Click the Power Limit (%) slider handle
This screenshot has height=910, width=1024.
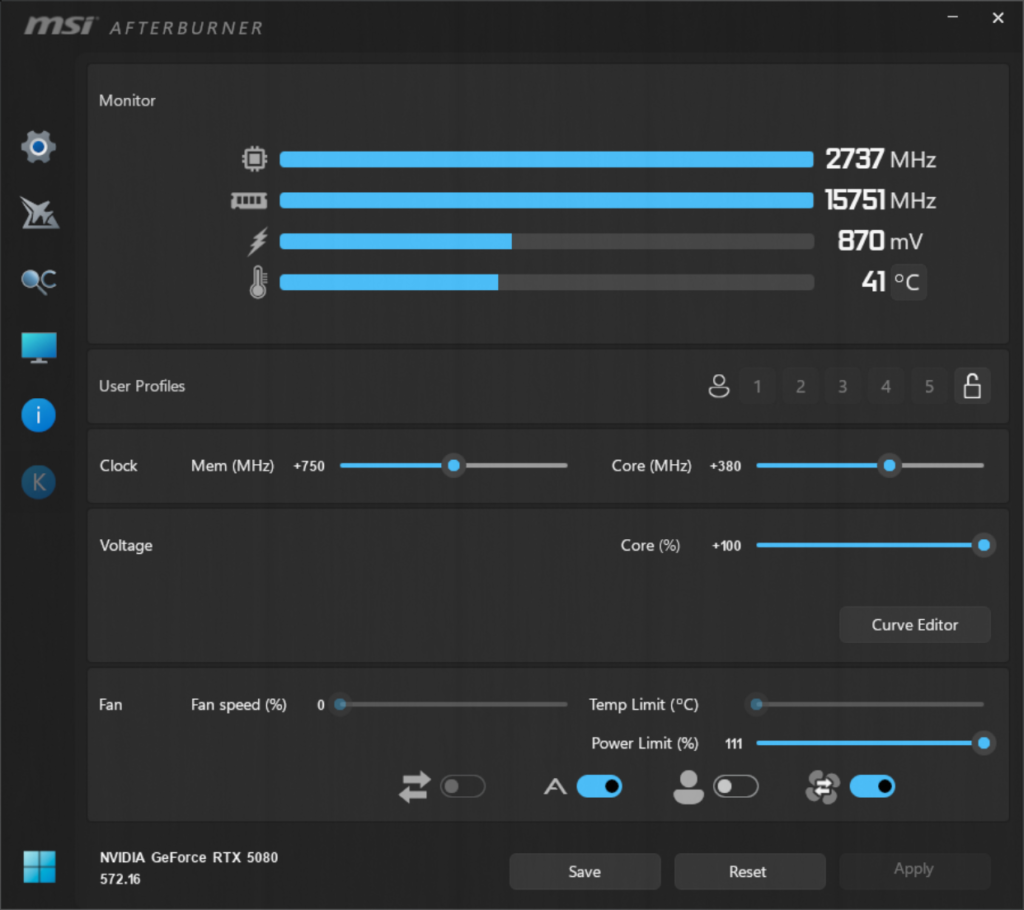984,743
